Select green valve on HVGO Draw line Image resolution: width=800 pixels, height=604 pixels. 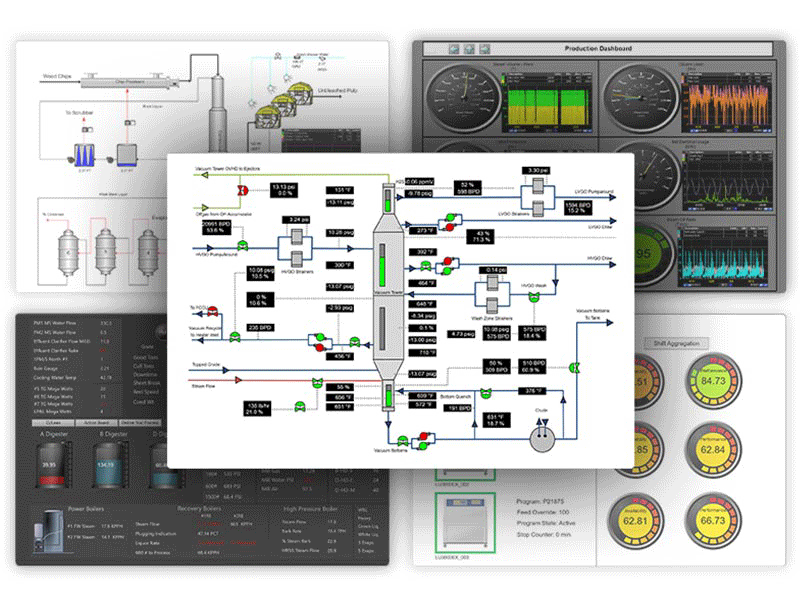(x=426, y=266)
